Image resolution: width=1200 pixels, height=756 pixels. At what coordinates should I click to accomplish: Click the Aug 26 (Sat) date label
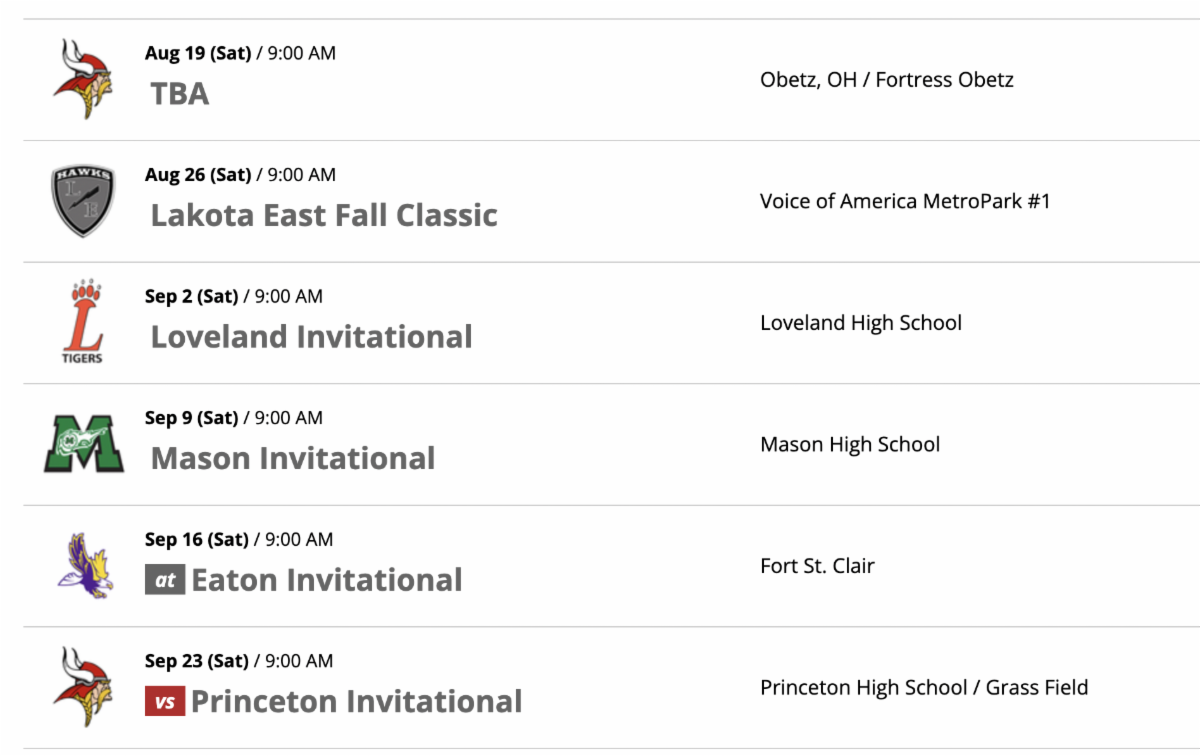coord(198,175)
